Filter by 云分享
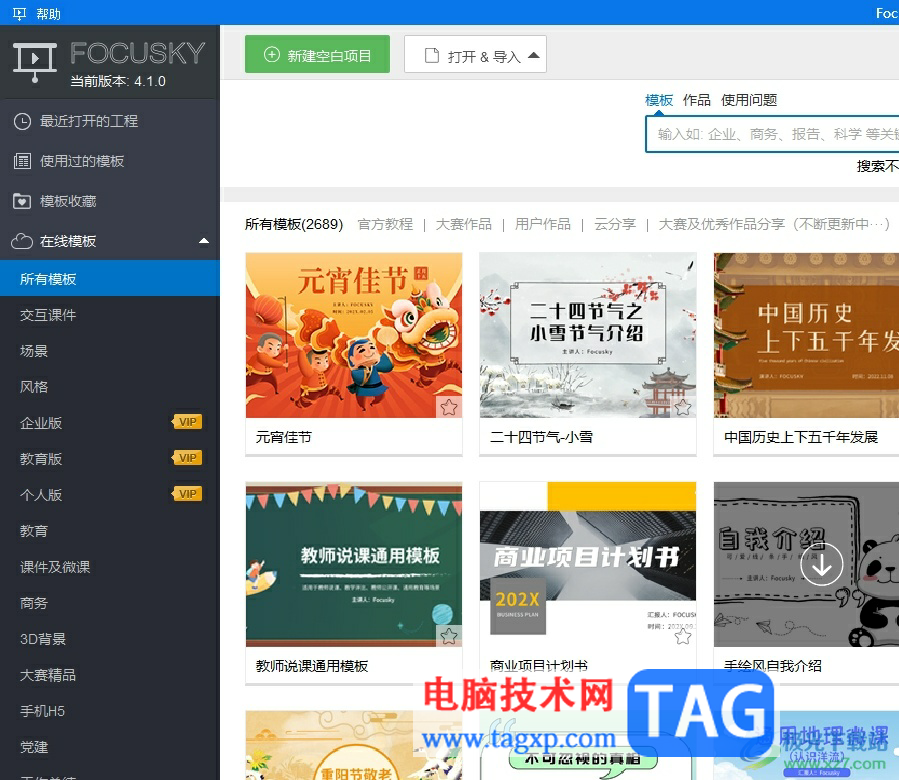This screenshot has height=780, width=899. click(615, 224)
